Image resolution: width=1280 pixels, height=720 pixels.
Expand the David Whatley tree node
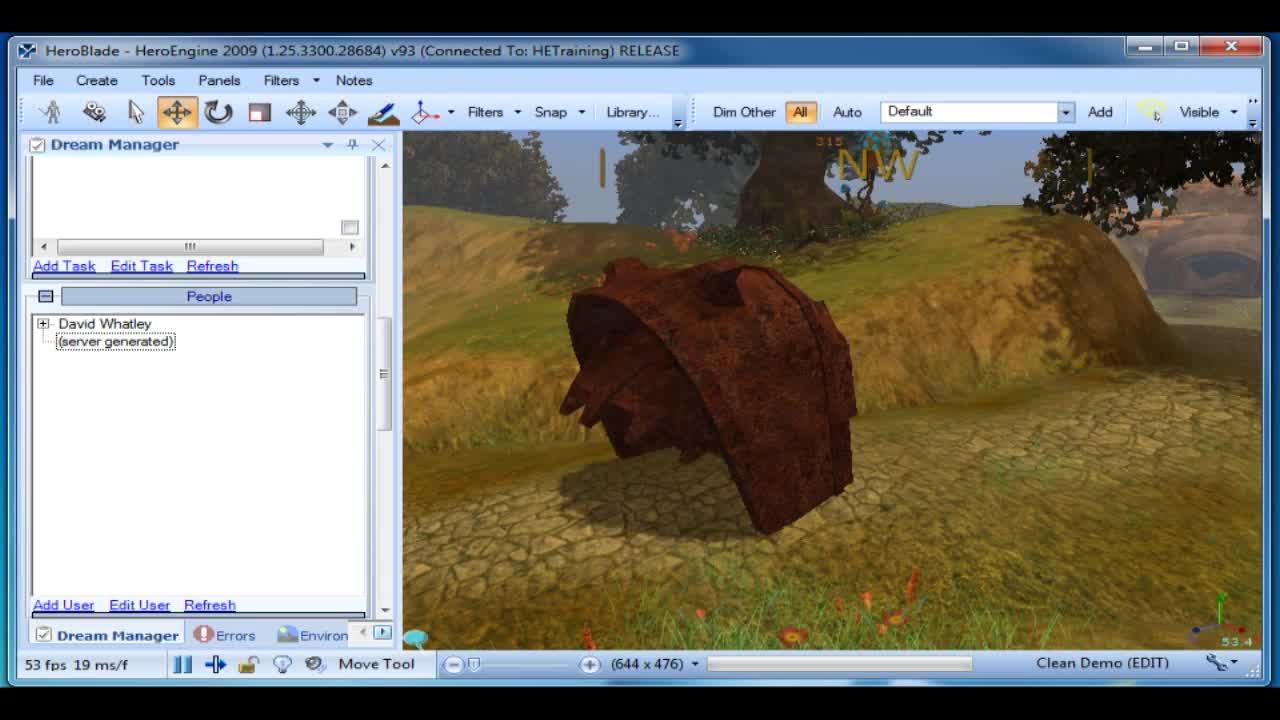click(x=43, y=324)
